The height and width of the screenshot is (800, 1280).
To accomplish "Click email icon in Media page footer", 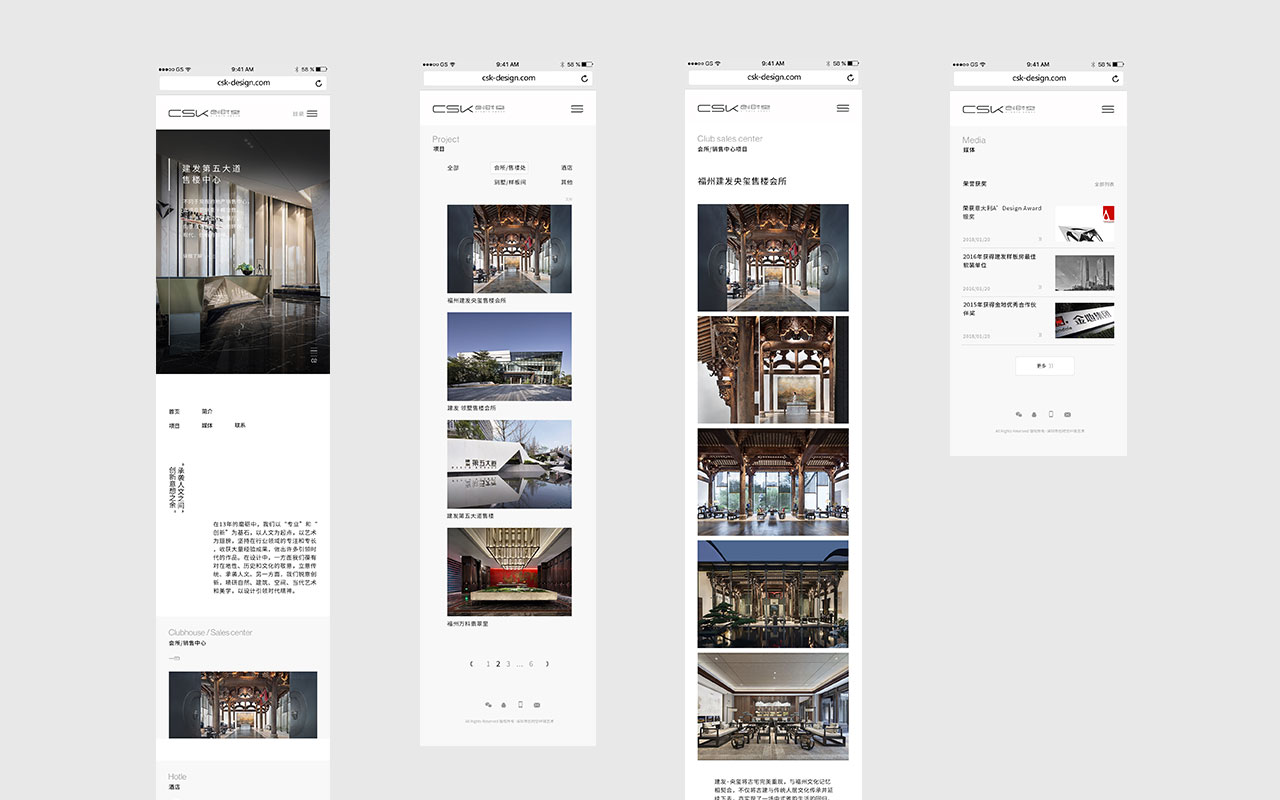I will pos(1067,414).
